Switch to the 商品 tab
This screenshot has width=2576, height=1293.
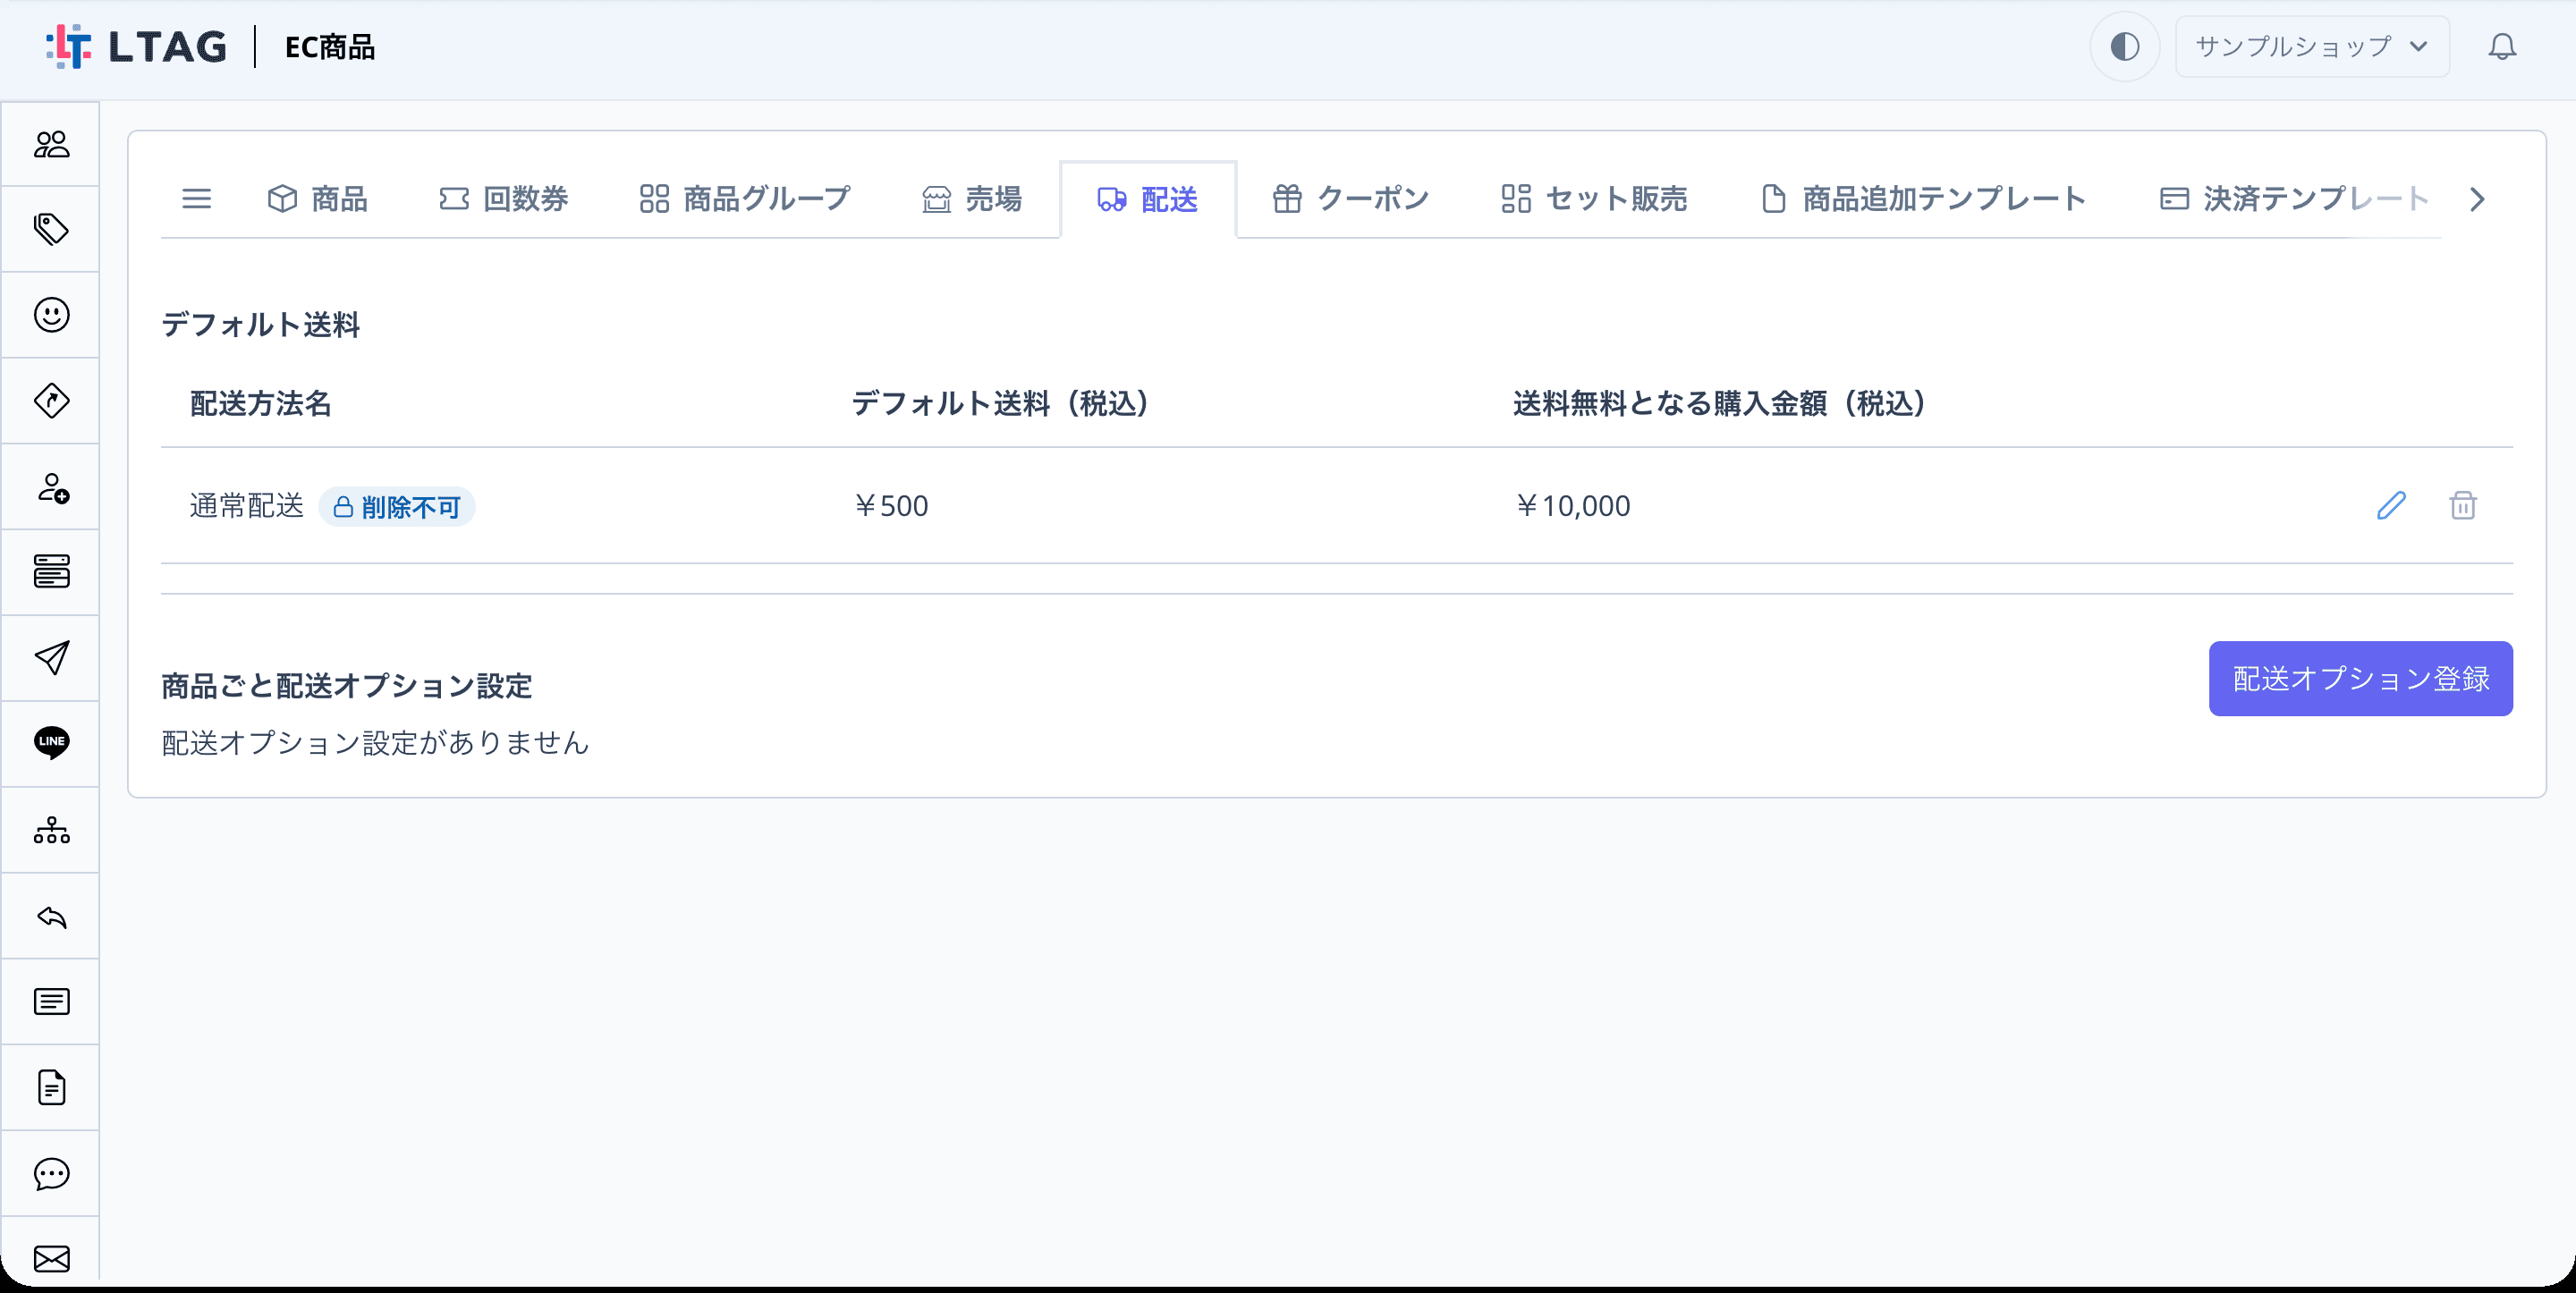(318, 199)
